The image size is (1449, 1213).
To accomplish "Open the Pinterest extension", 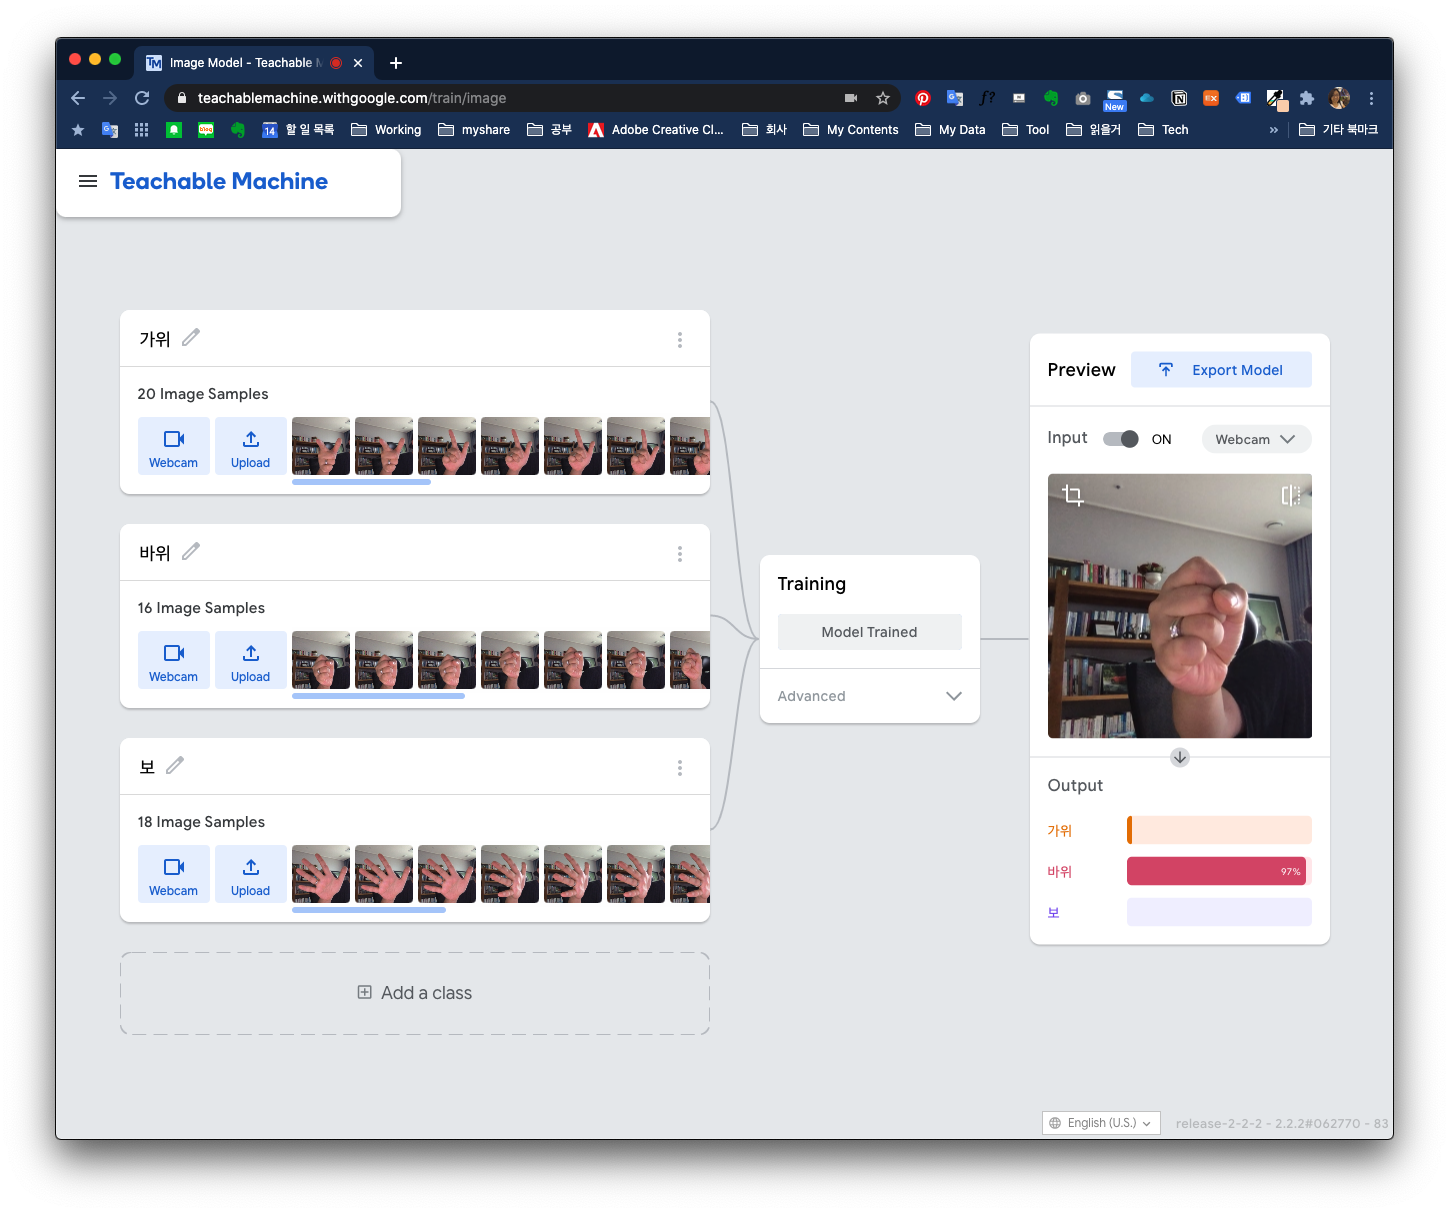I will 923,98.
